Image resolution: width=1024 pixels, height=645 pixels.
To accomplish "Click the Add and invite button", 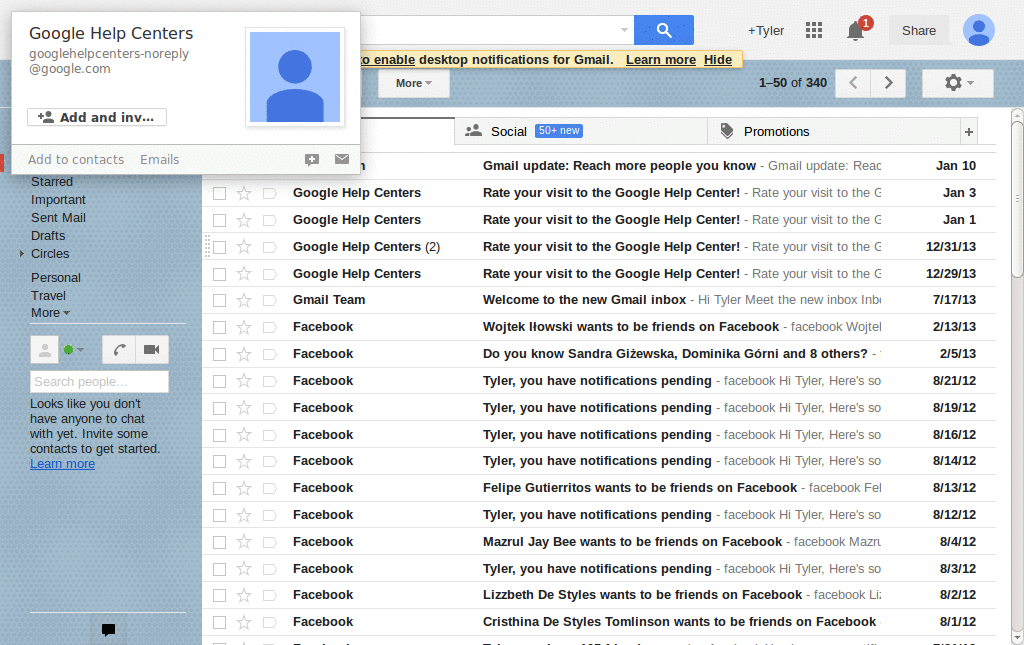I will coord(97,117).
